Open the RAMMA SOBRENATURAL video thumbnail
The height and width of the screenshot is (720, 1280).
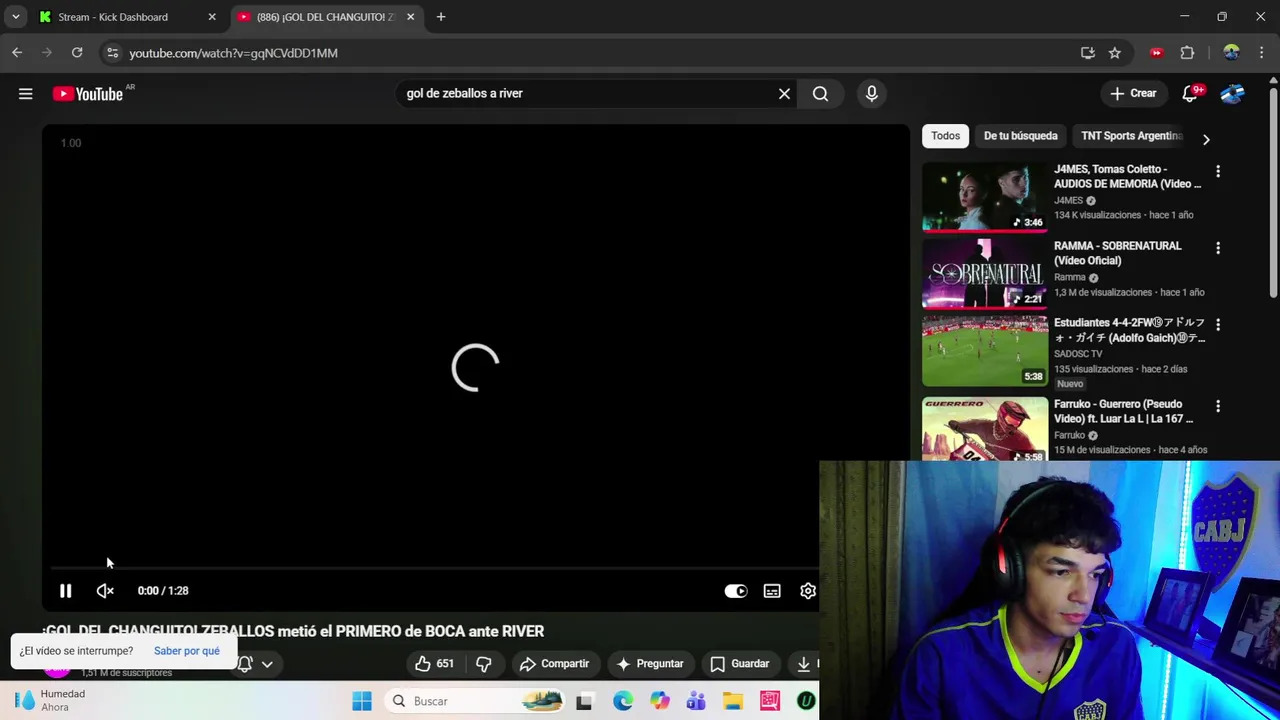985,273
